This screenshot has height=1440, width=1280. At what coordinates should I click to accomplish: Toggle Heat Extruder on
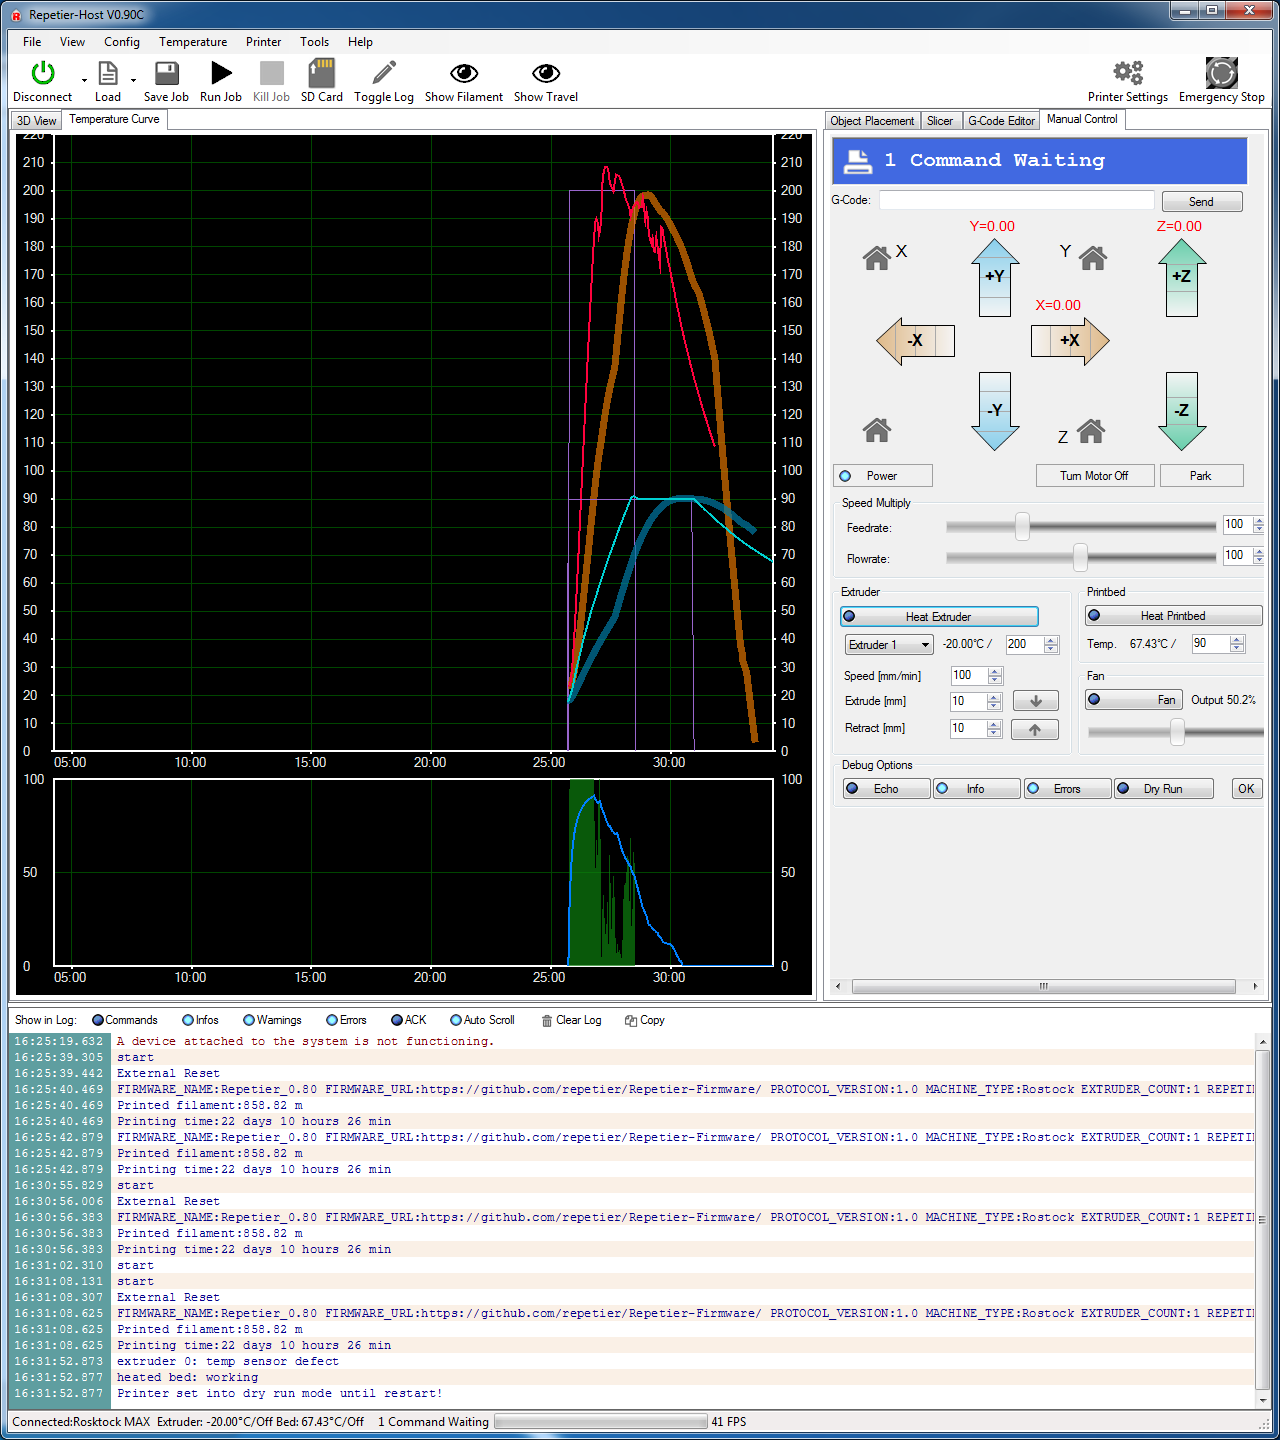(x=939, y=617)
